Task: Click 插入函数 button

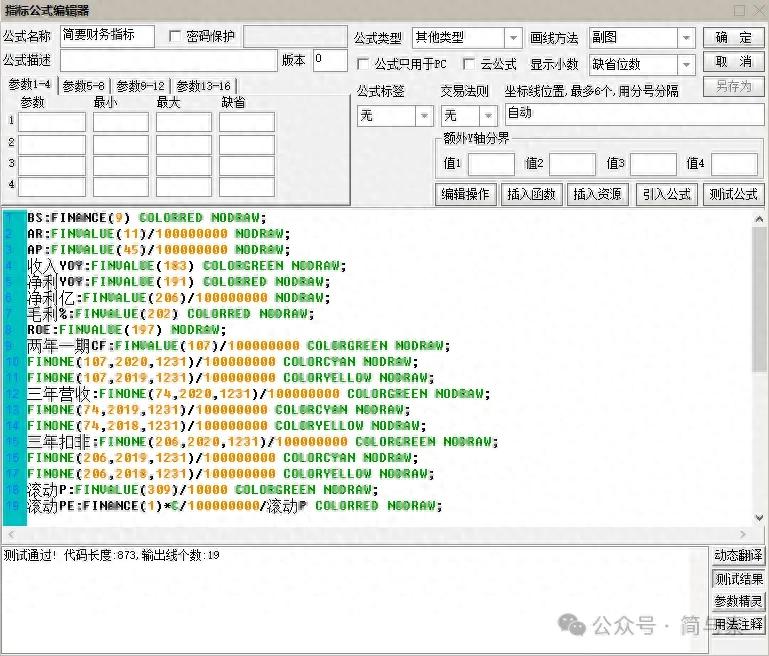Action: coord(531,194)
